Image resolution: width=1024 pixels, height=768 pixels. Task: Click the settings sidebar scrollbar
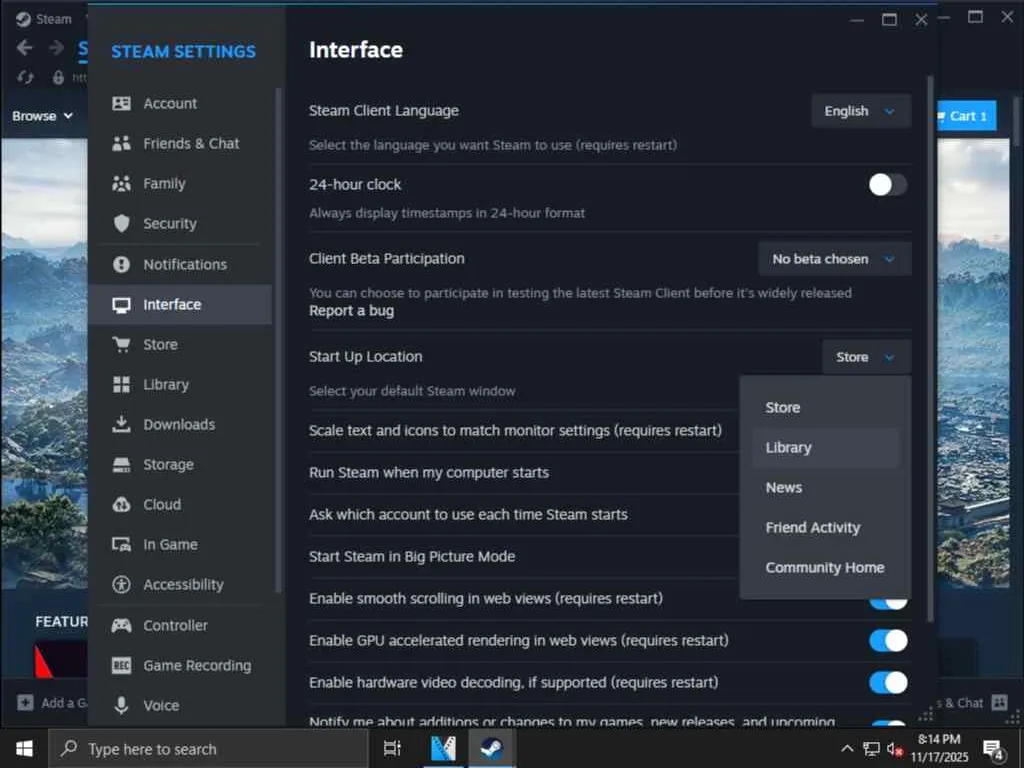click(278, 340)
